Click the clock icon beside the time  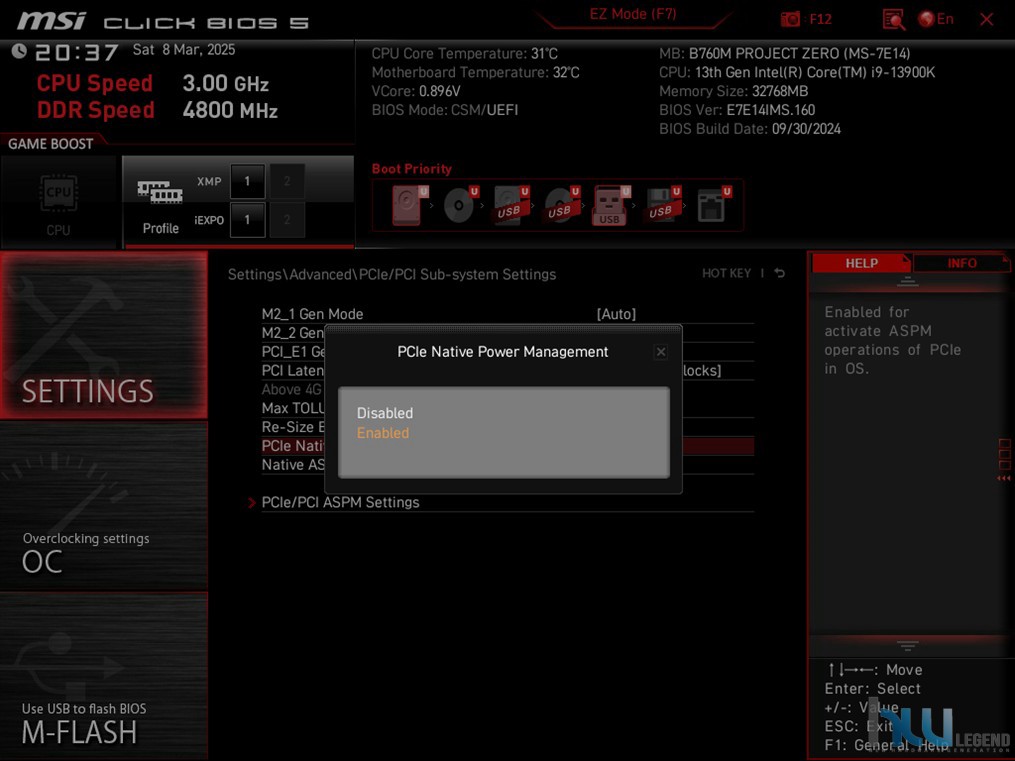[x=19, y=50]
